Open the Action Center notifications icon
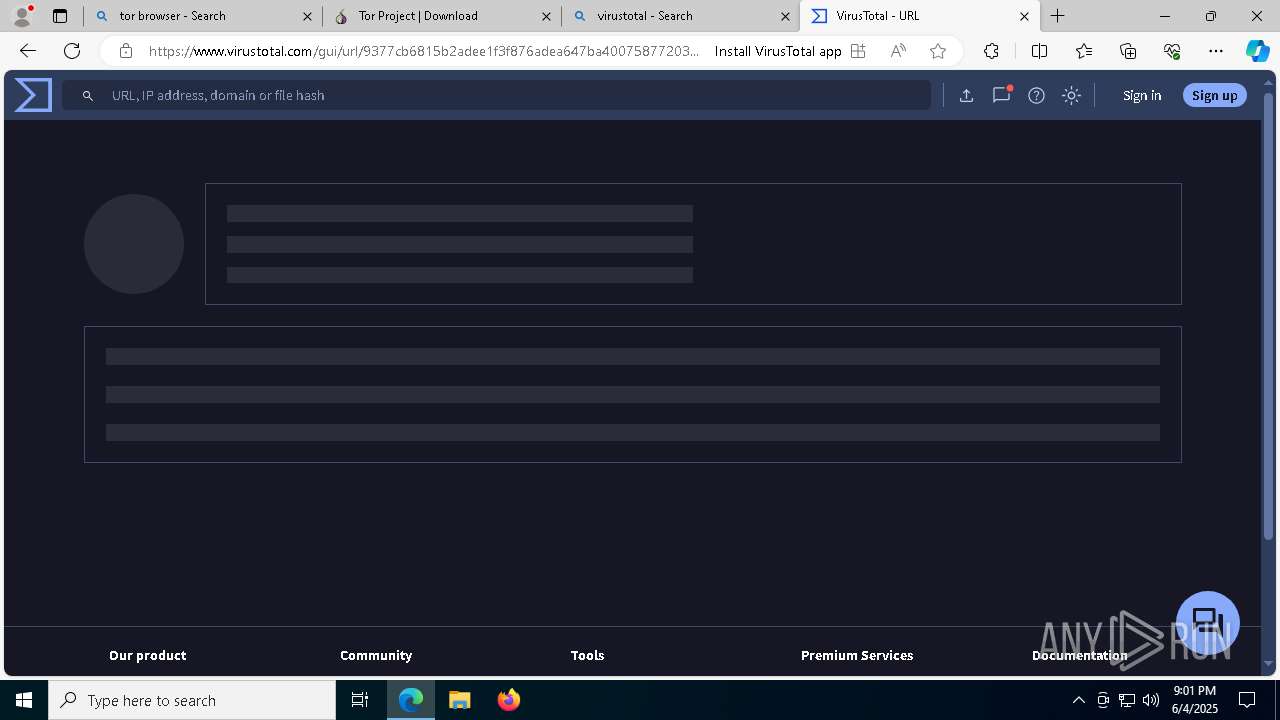The height and width of the screenshot is (720, 1280). 1247,700
